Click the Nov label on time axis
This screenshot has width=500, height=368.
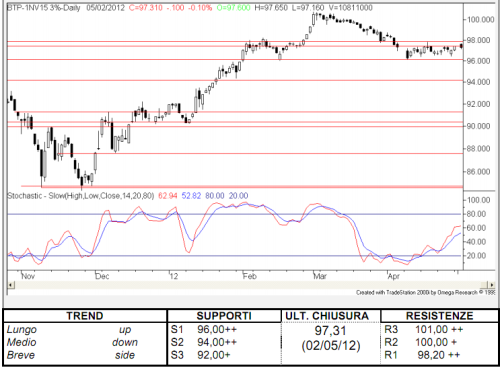click(28, 276)
